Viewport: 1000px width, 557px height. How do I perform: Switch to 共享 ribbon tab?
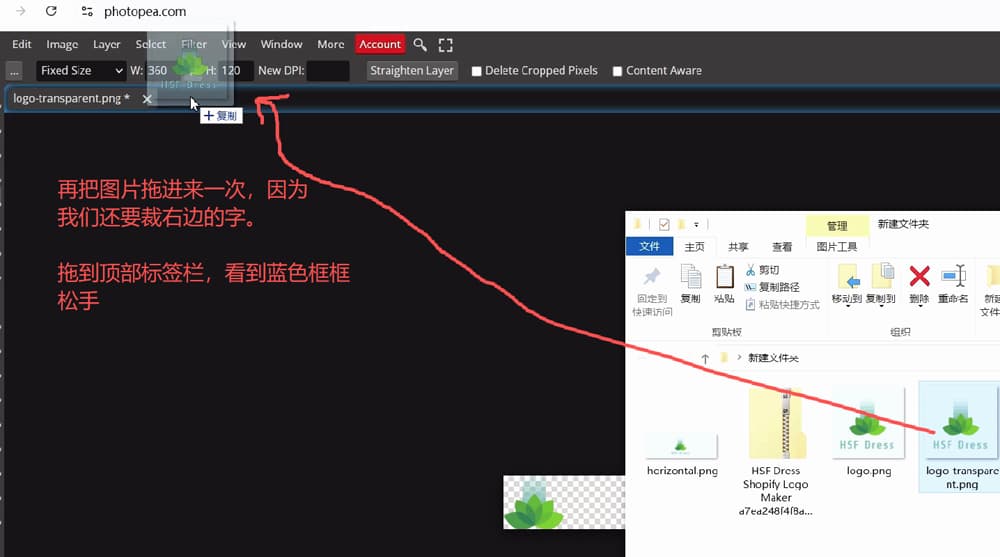pyautogui.click(x=738, y=246)
